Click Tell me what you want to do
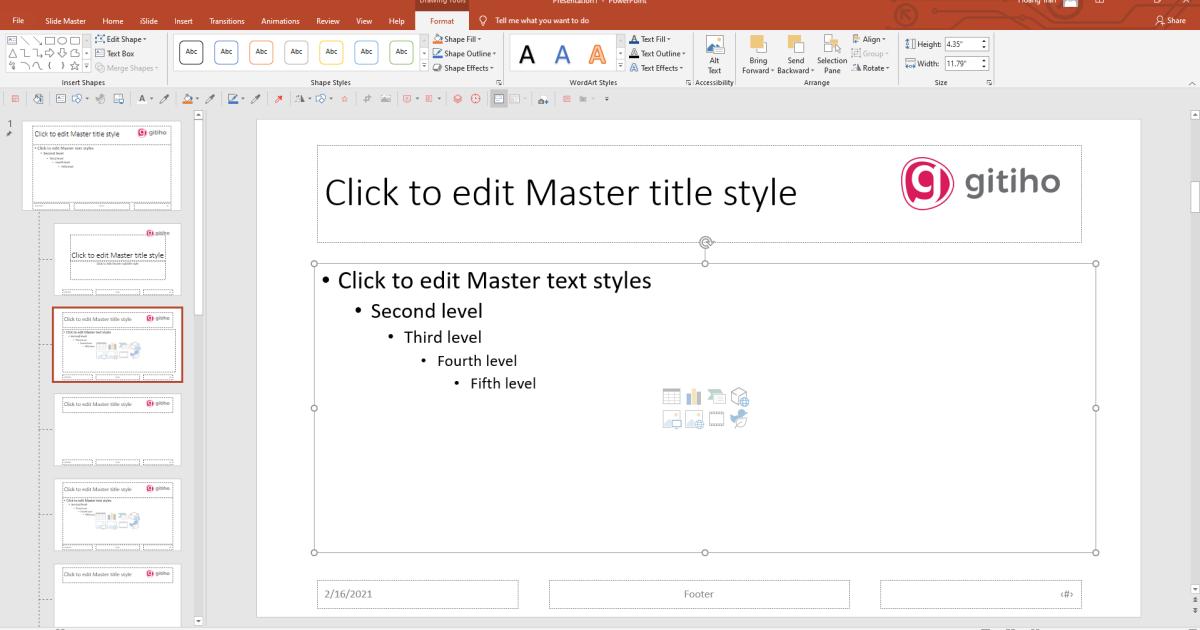The image size is (1200, 630). point(540,19)
